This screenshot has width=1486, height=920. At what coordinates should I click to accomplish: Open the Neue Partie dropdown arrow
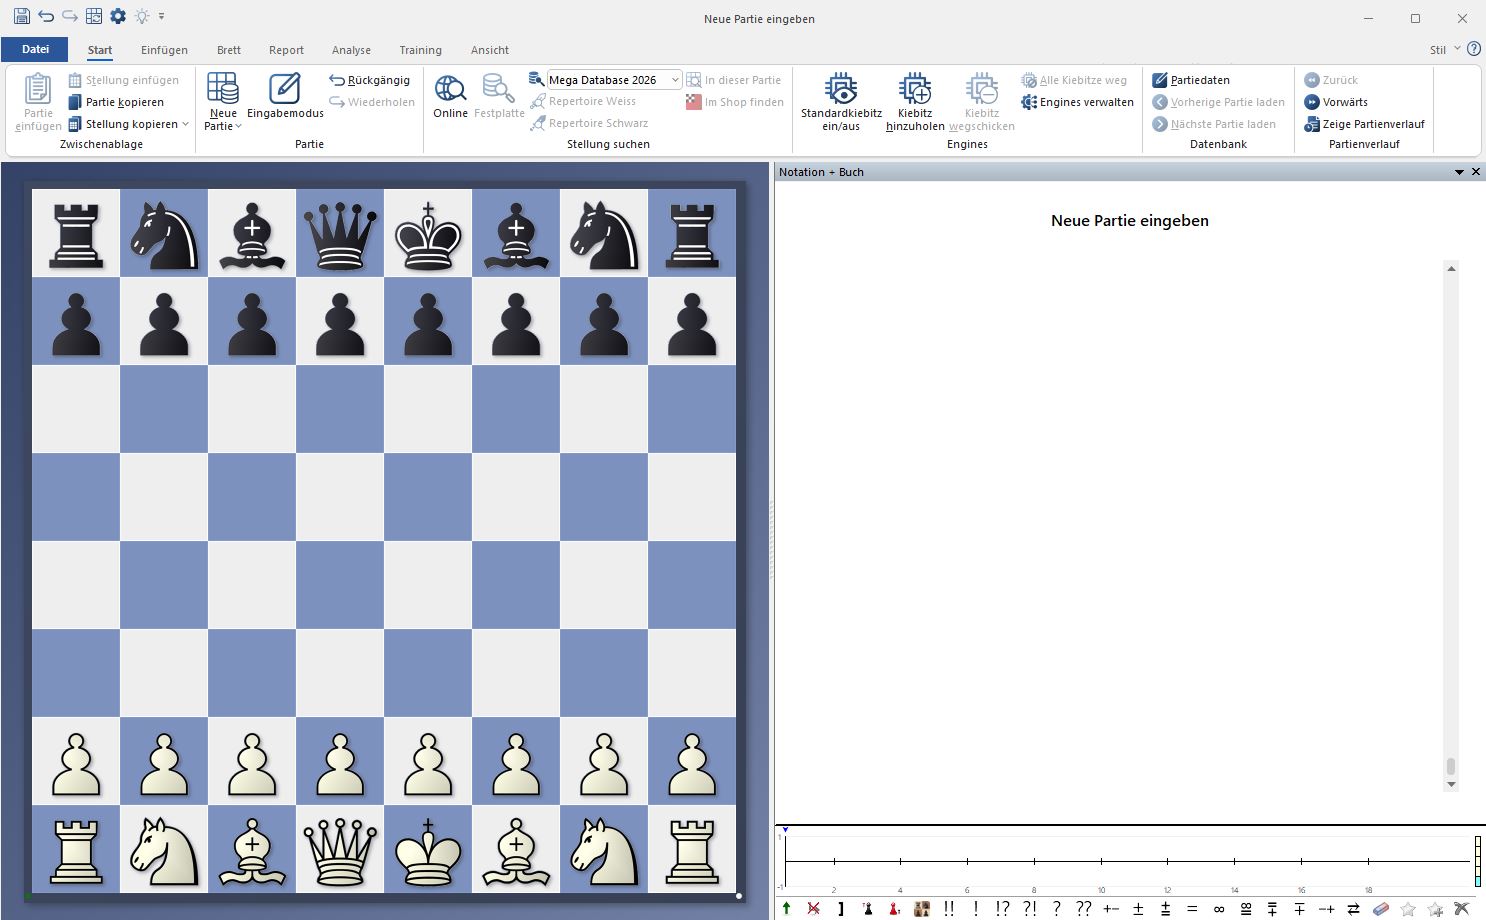(238, 127)
